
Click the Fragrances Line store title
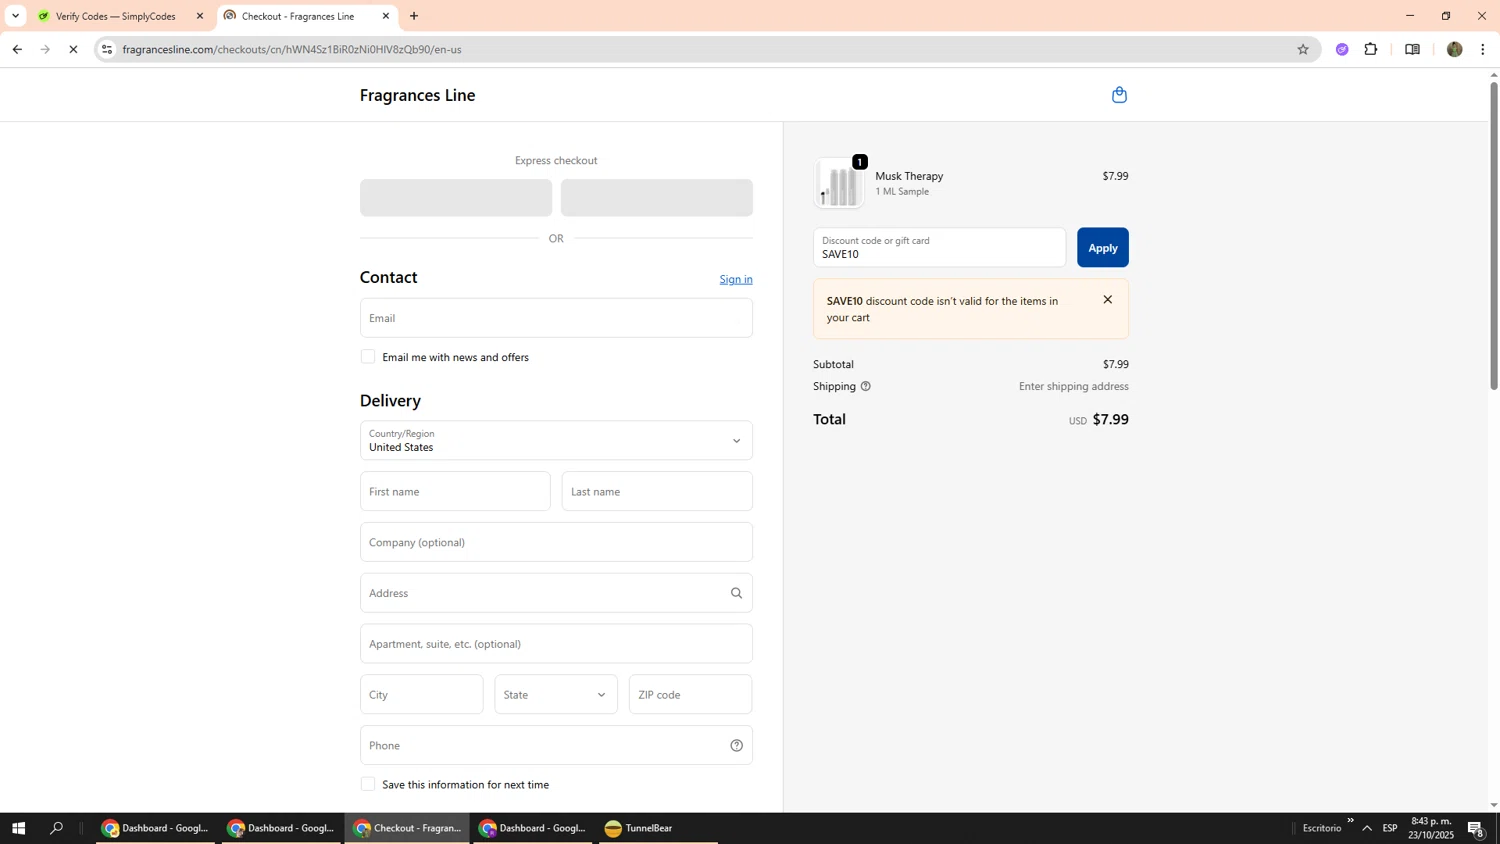point(418,95)
